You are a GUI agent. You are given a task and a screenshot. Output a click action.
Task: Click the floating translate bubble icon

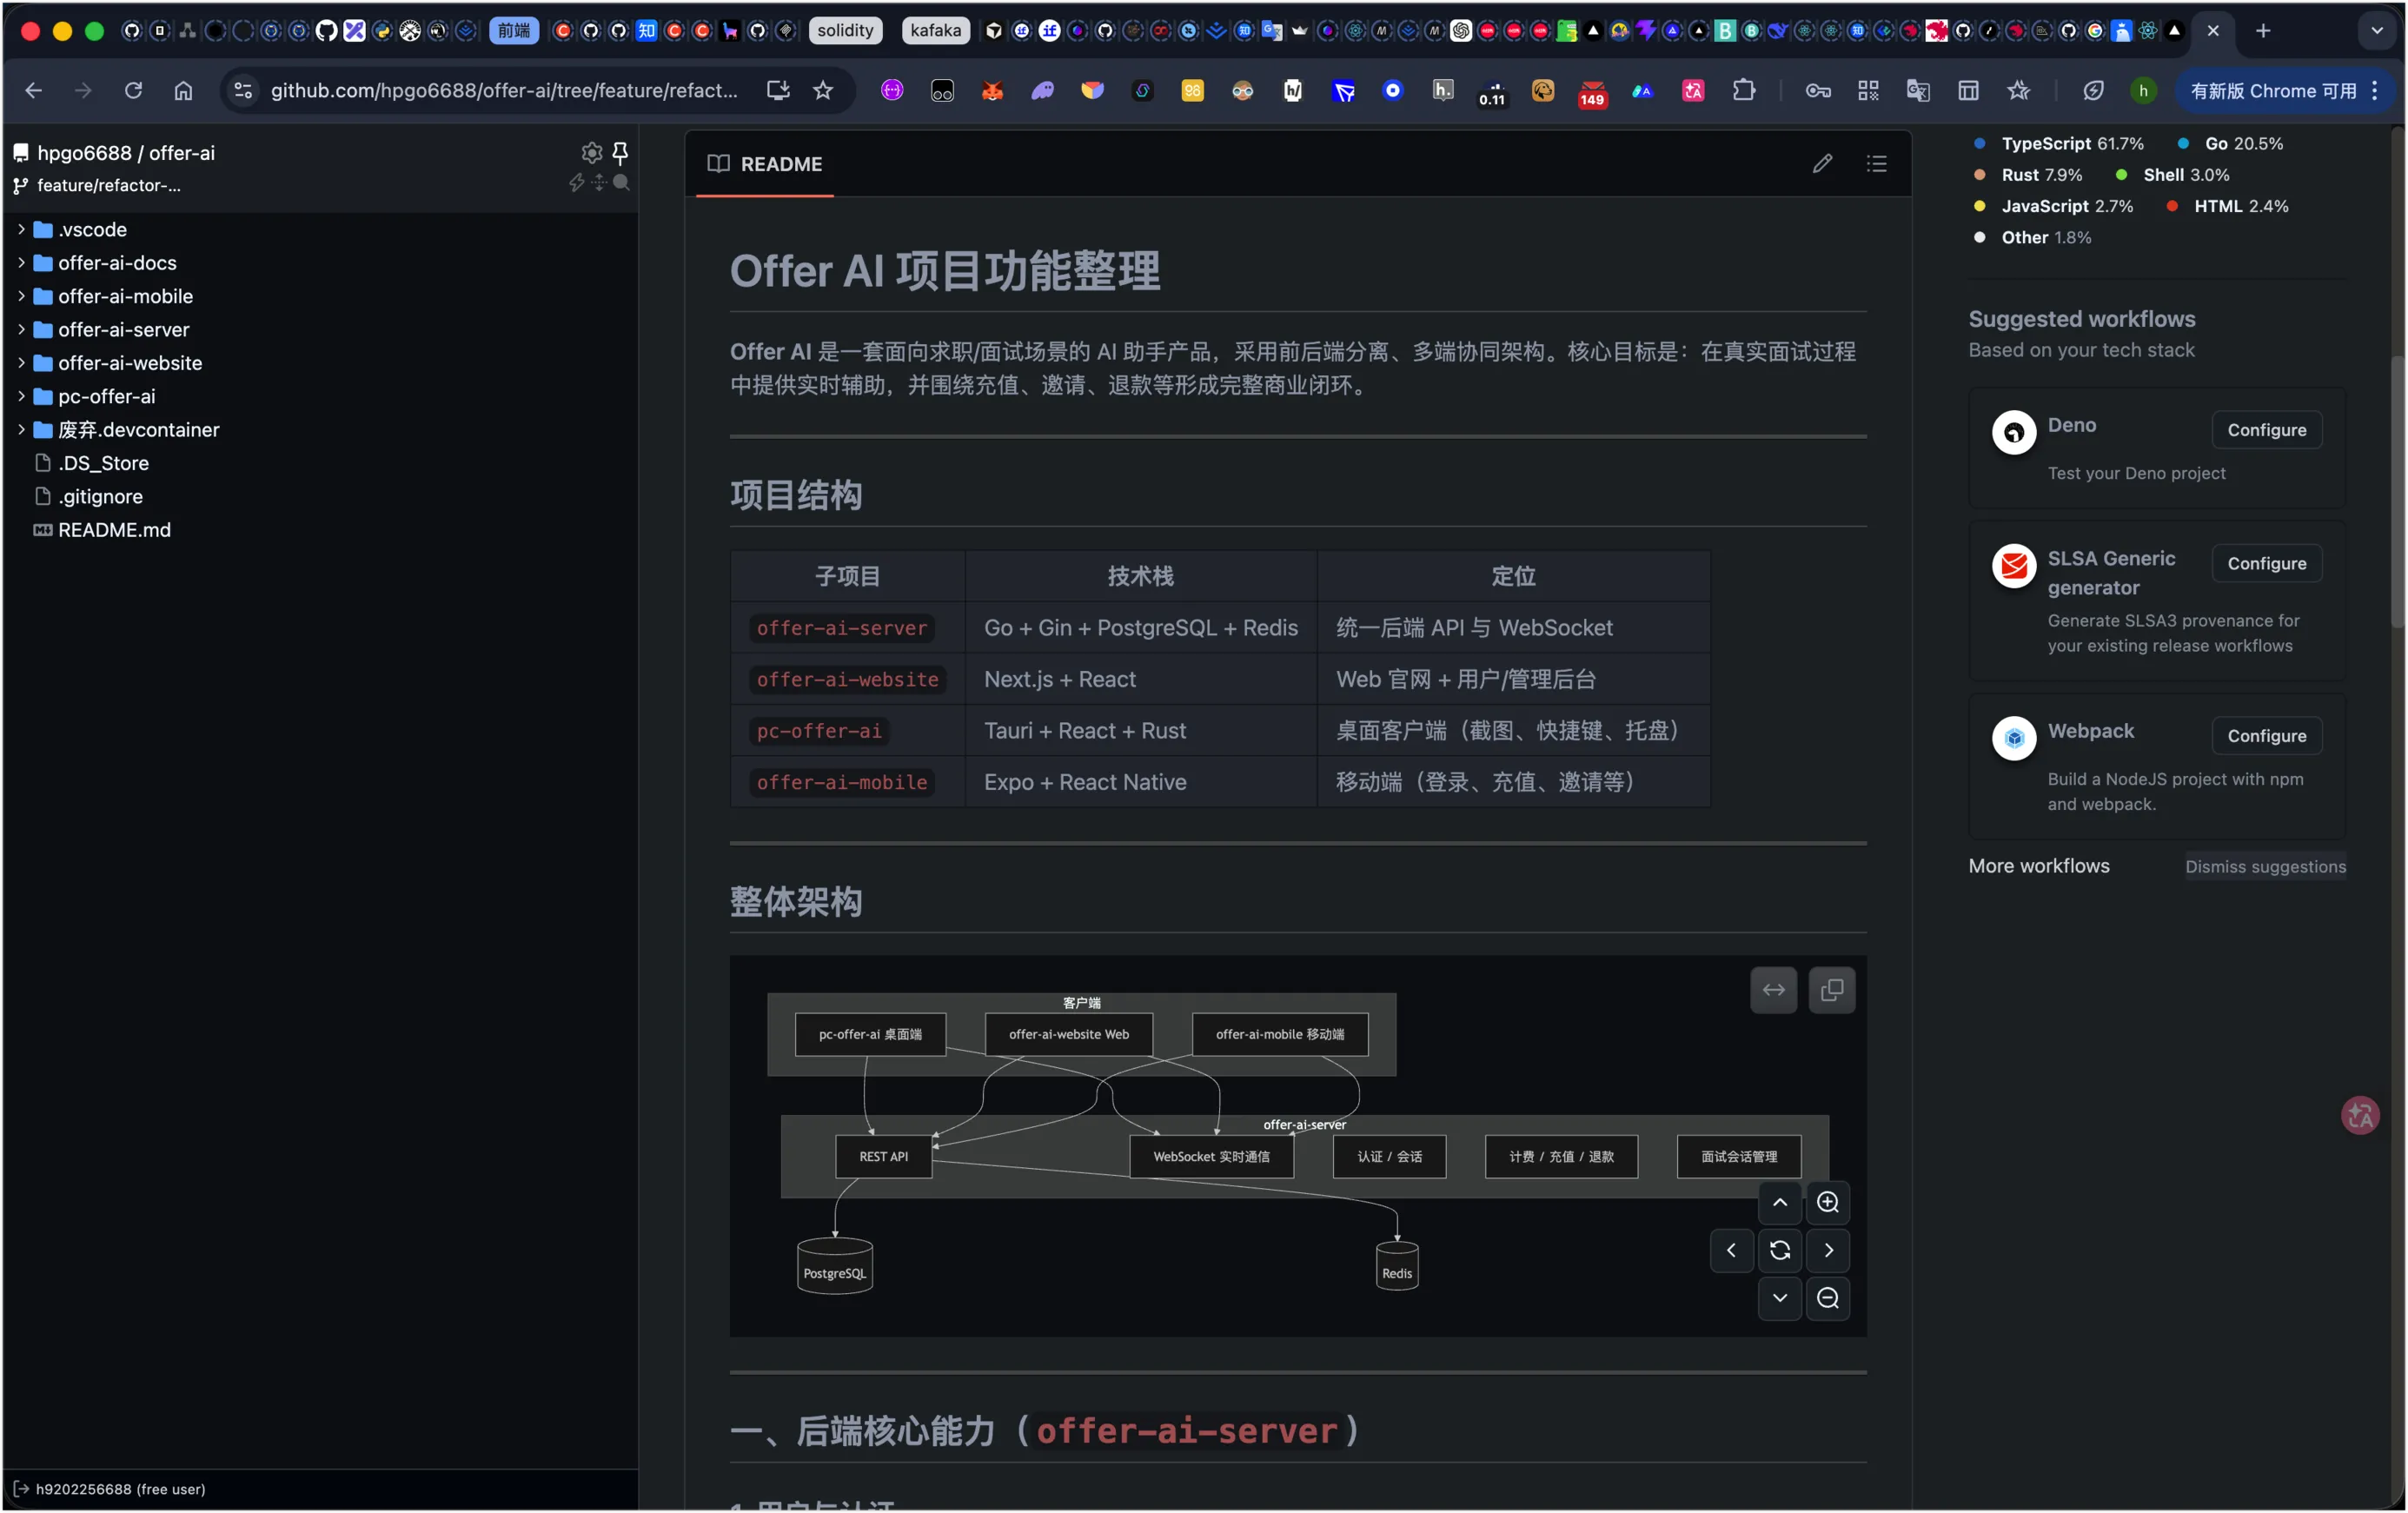pos(2360,1114)
